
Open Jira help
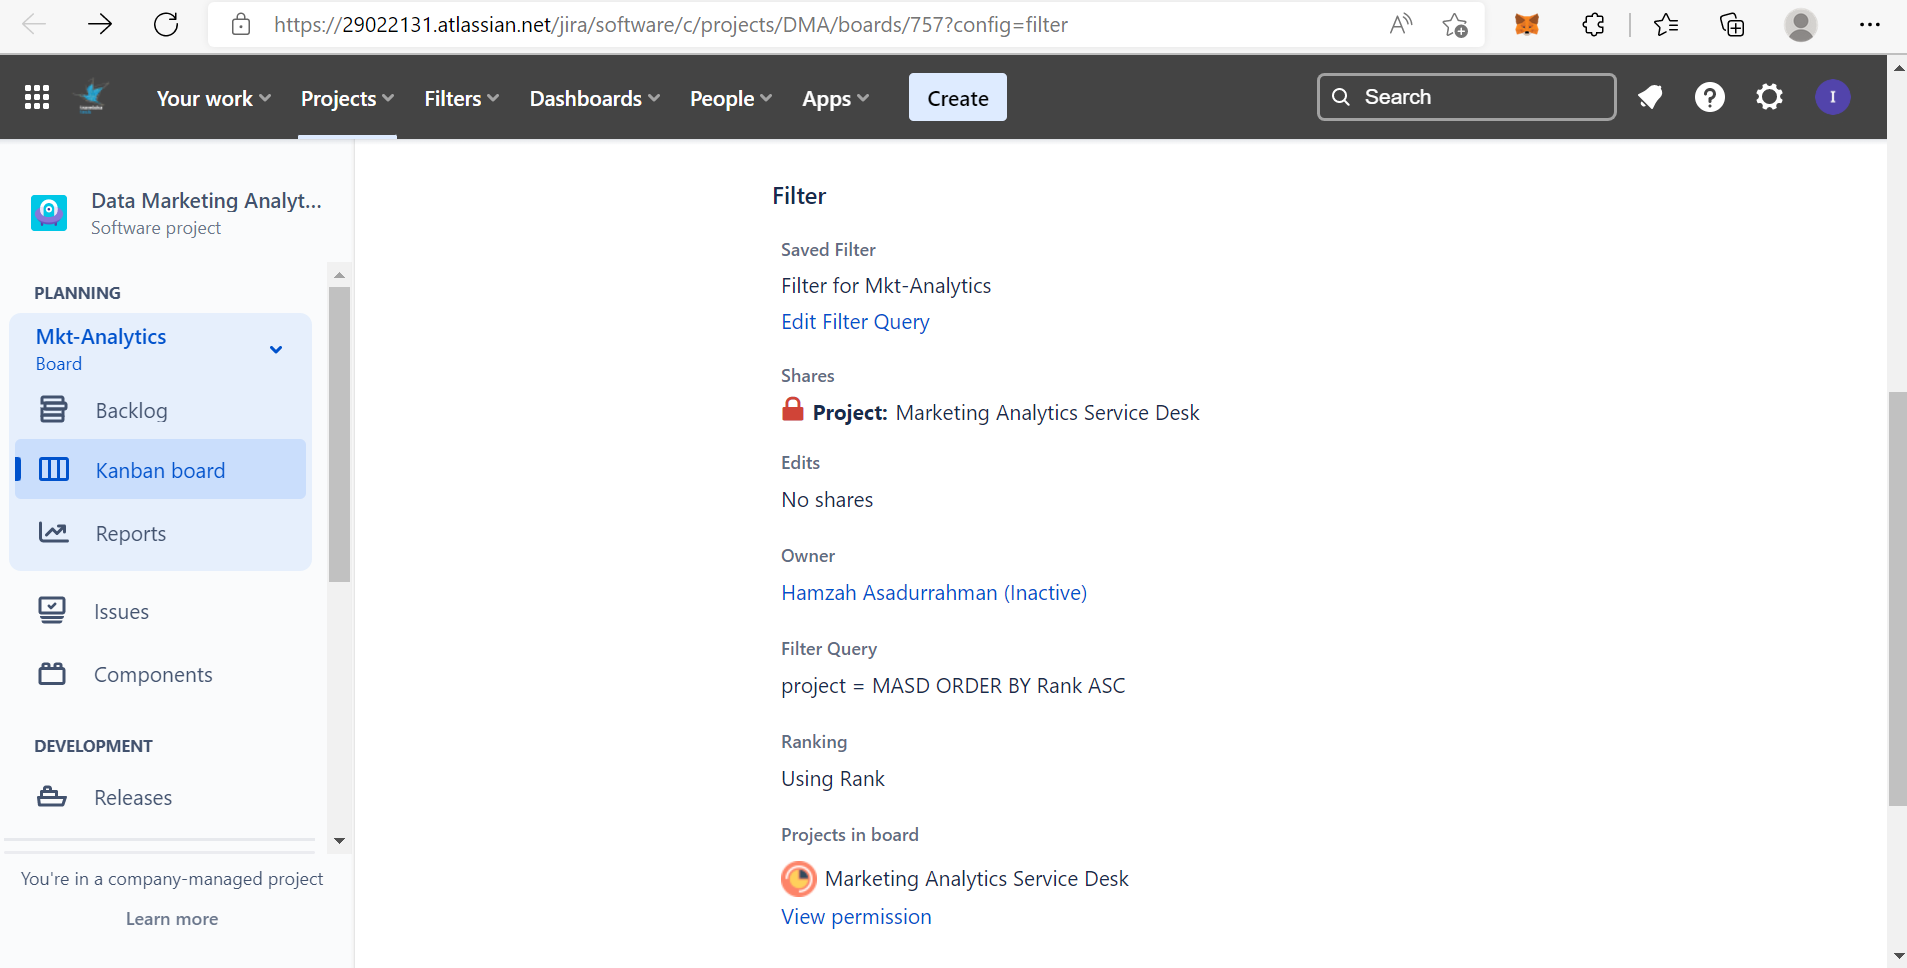pyautogui.click(x=1710, y=96)
